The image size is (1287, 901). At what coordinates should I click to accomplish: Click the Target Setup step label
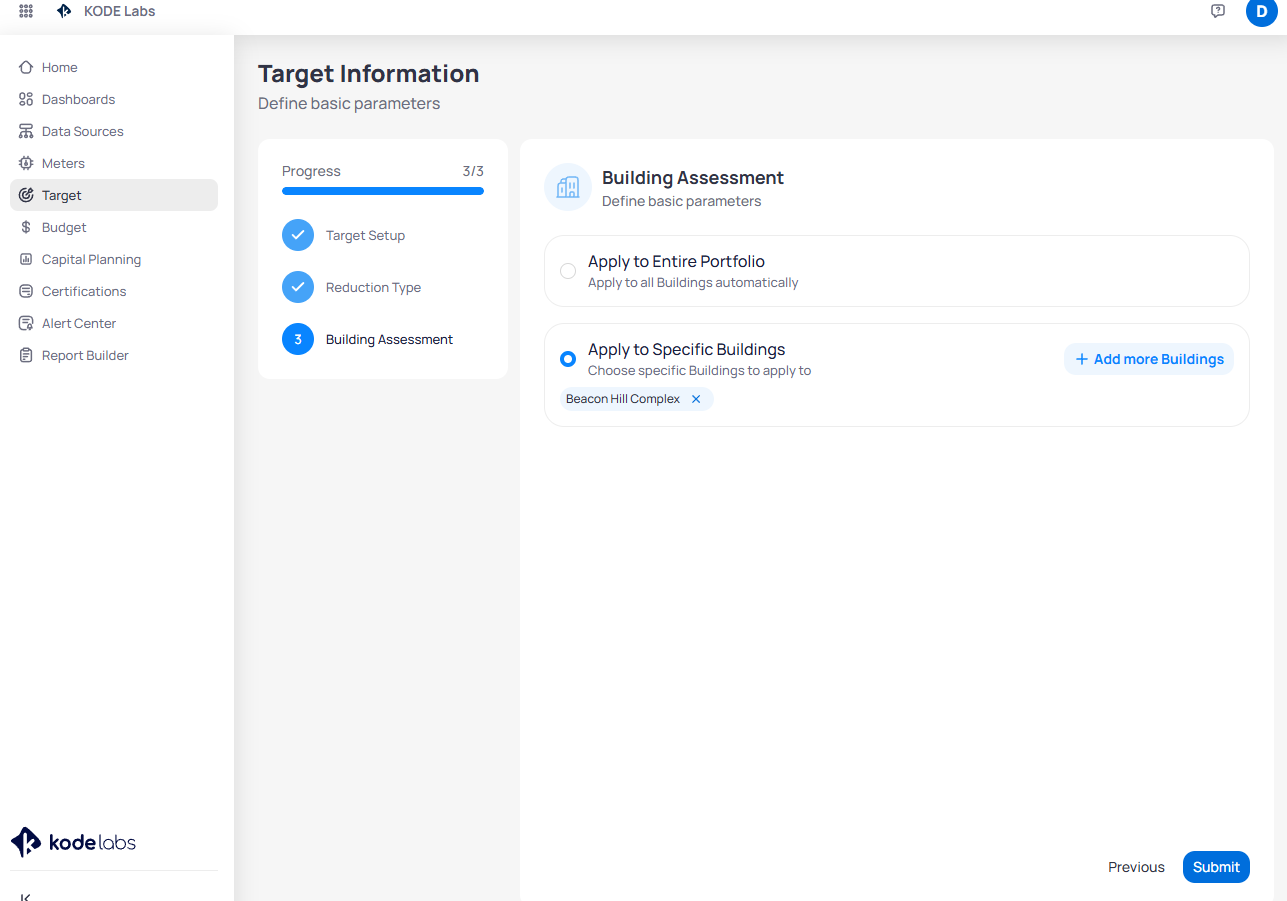365,235
